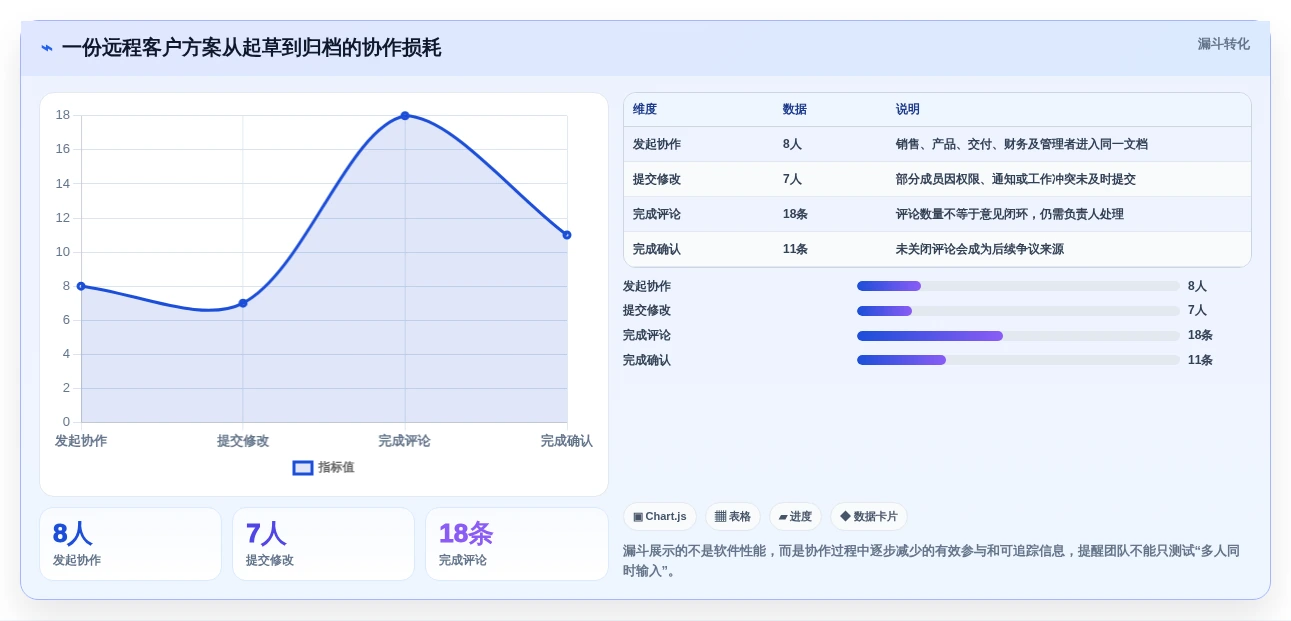Click the 说明 column header
The width and height of the screenshot is (1291, 621).
908,110
